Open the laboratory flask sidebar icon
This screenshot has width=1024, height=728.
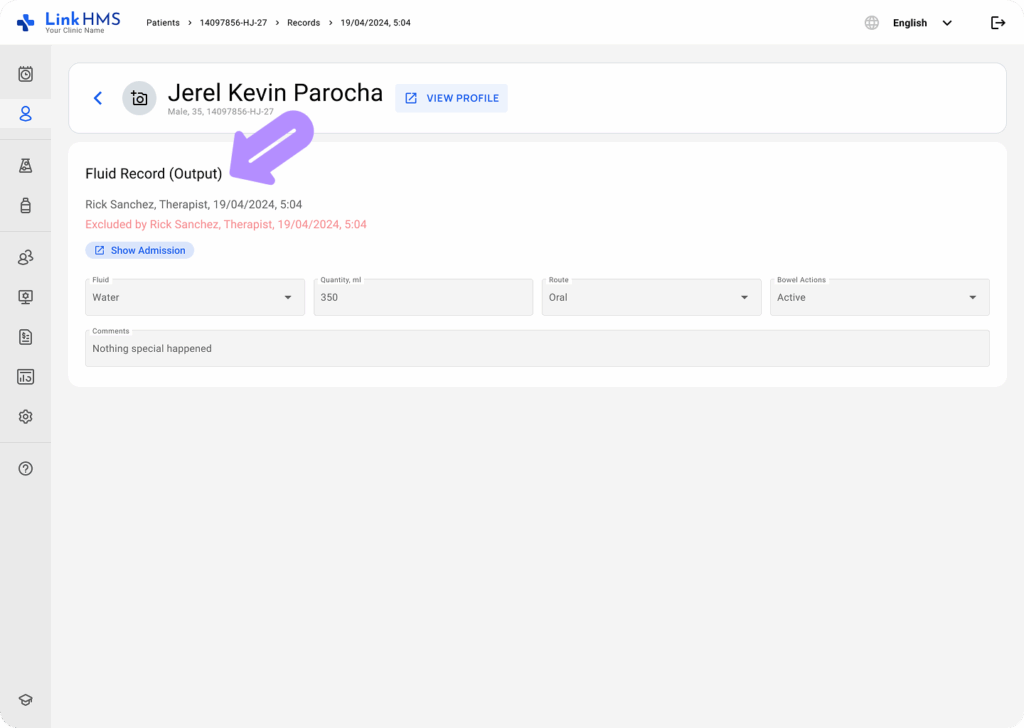(26, 166)
